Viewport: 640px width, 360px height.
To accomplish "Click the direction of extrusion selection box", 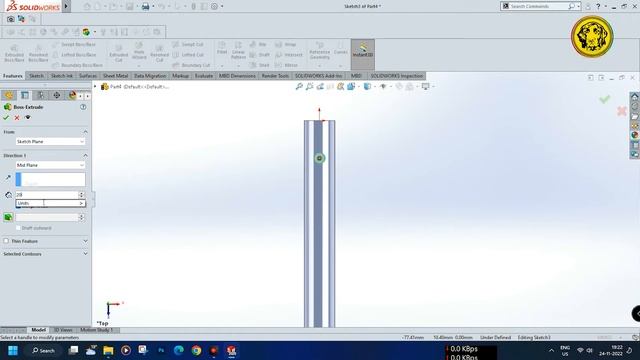I will (50, 180).
